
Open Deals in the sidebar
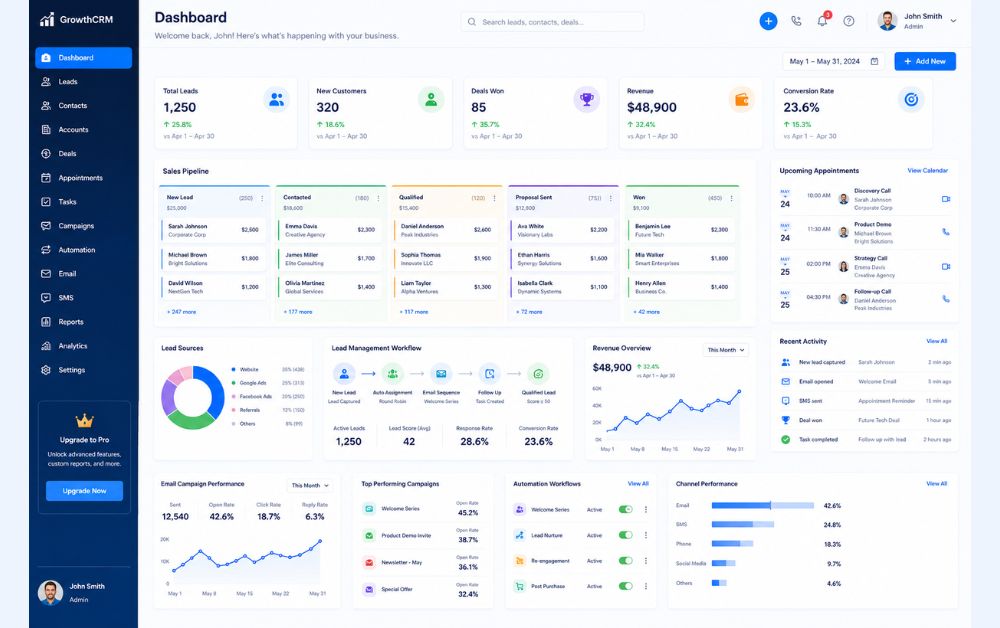84,154
